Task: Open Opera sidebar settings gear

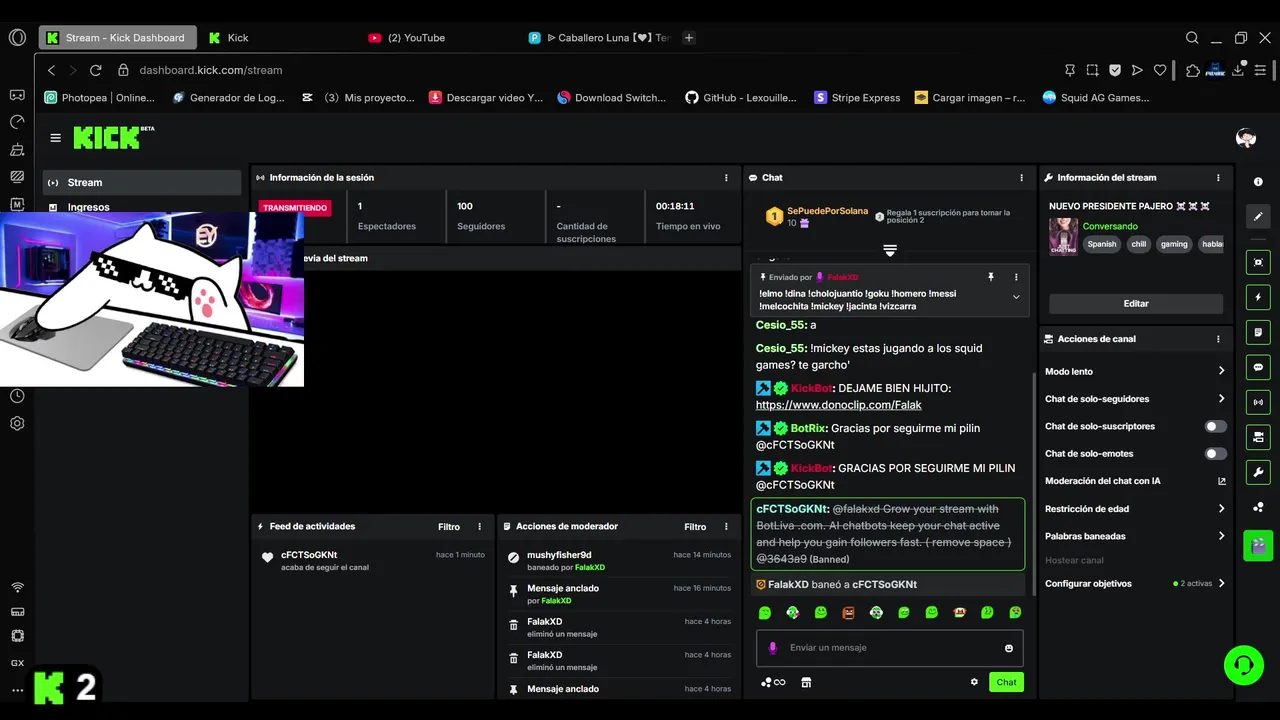Action: (x=17, y=423)
